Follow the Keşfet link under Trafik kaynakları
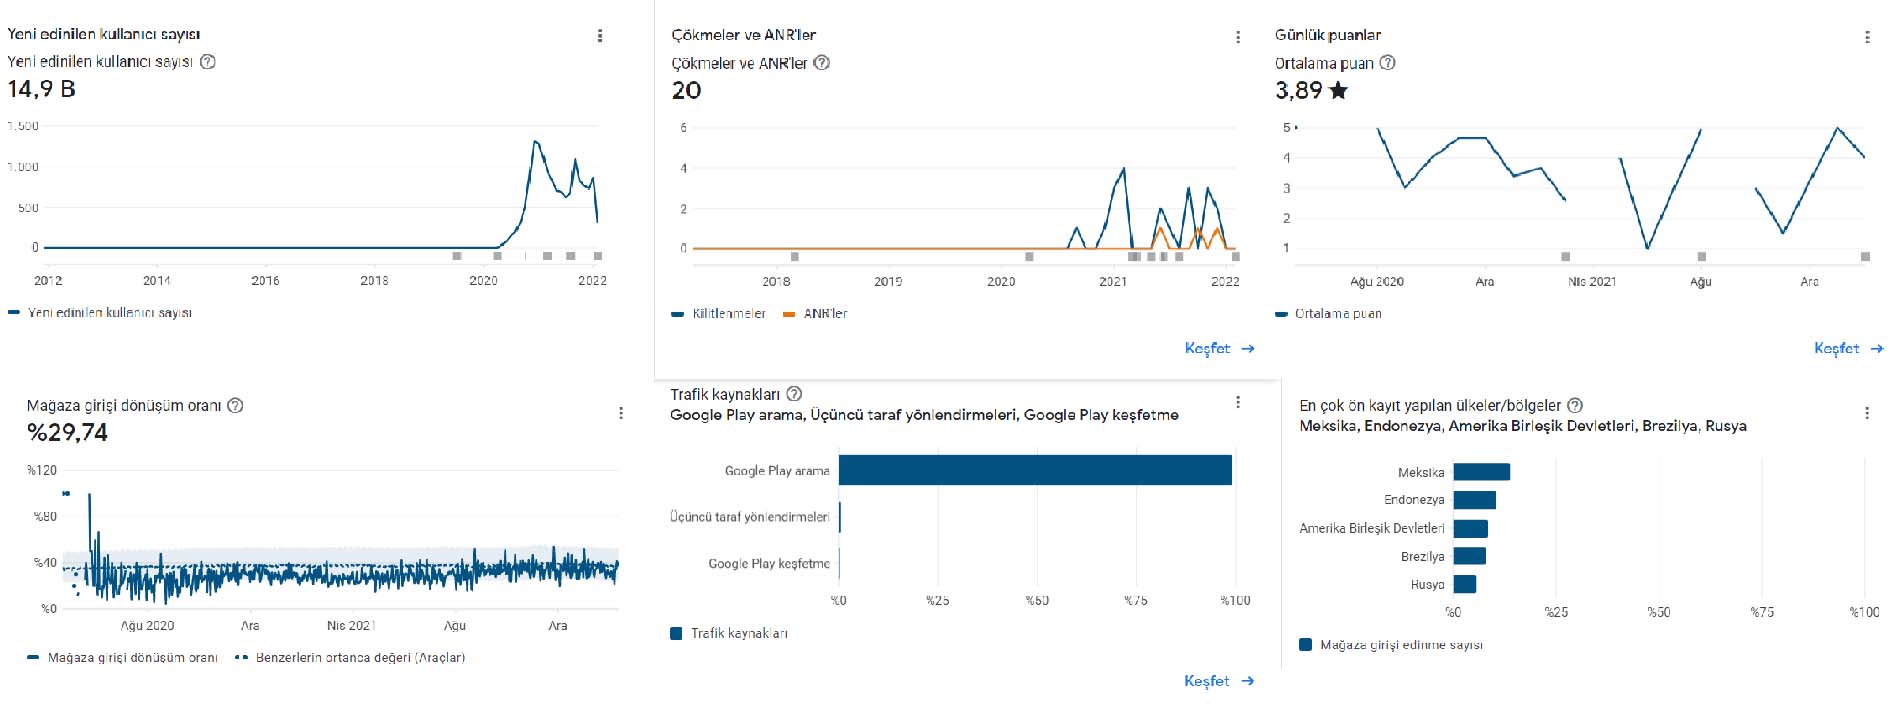Screen dimensions: 1903x714 1219,681
